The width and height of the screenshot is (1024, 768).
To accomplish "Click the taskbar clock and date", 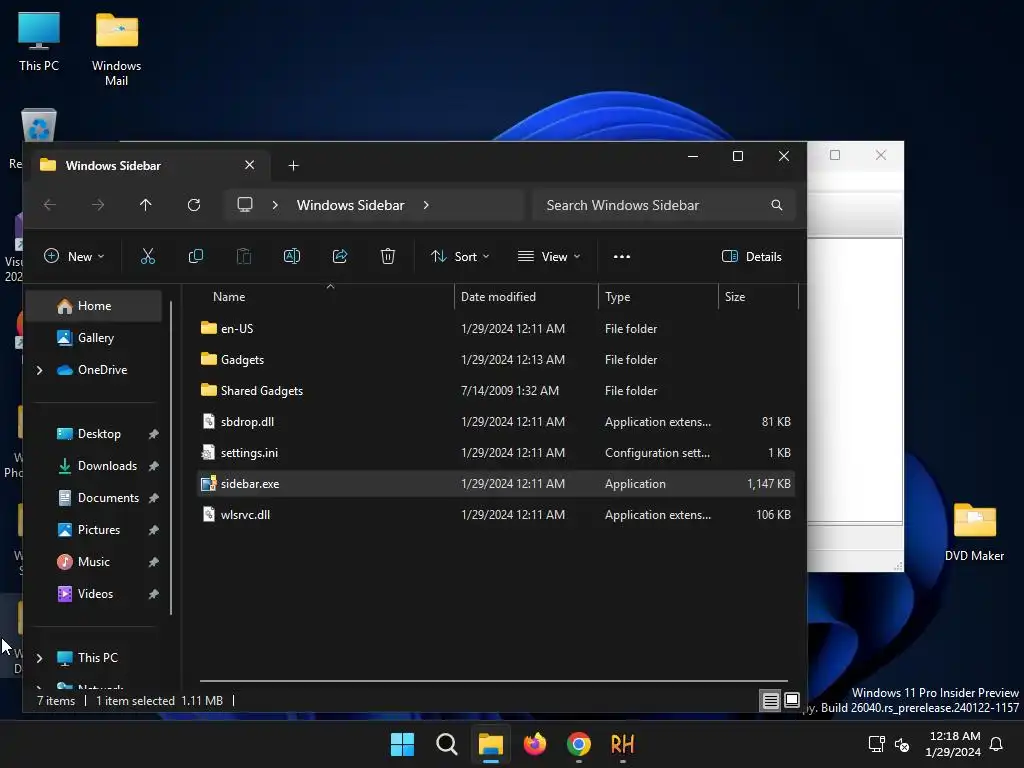I will click(x=953, y=744).
